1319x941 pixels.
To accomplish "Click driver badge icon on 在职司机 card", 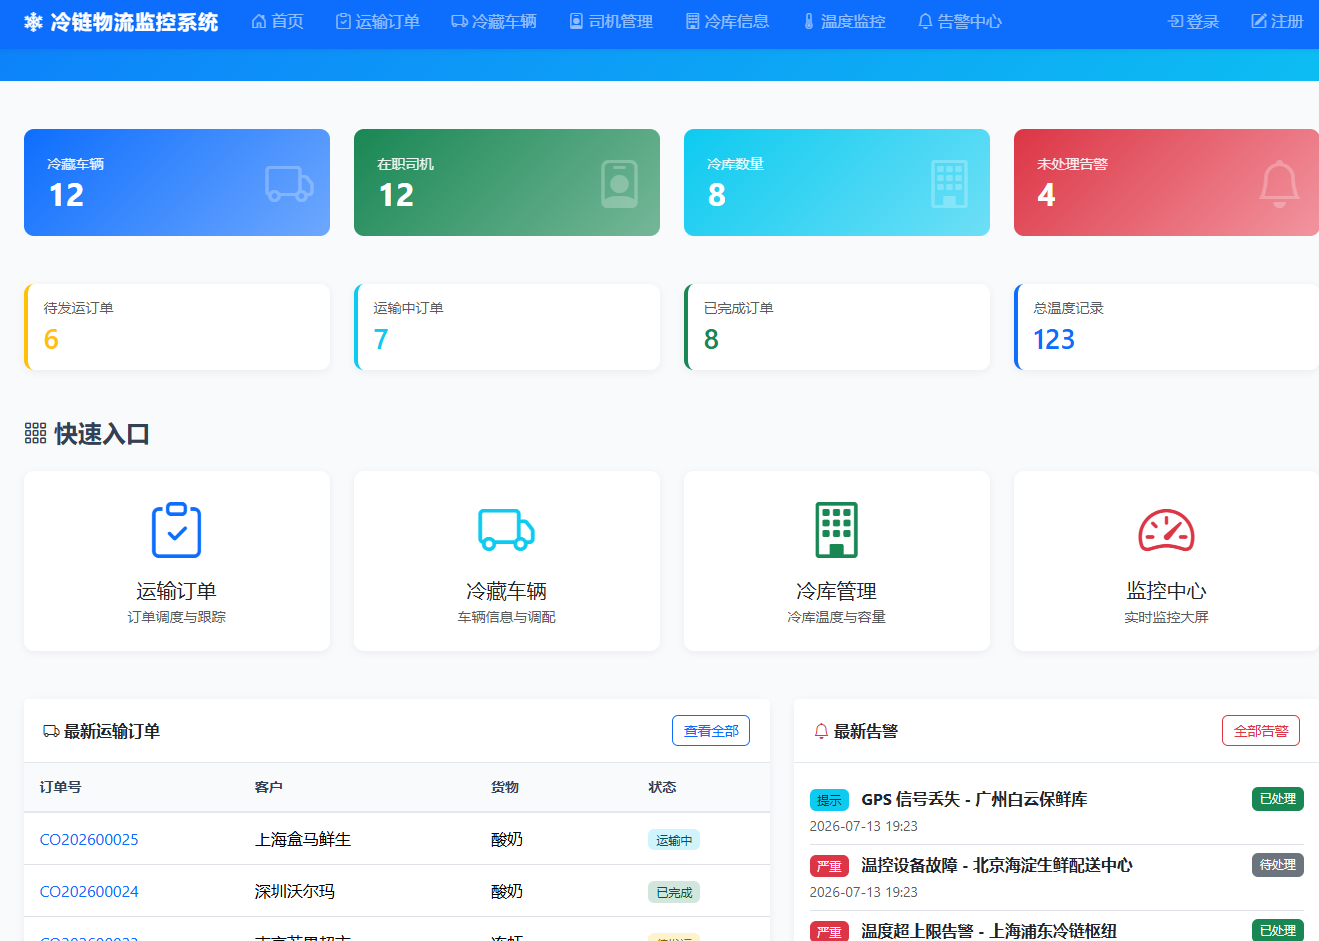I will click(x=619, y=184).
